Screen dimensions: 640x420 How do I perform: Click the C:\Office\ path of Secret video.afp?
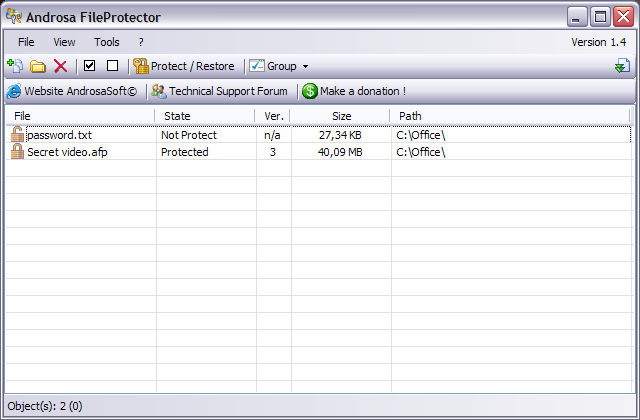tap(421, 152)
